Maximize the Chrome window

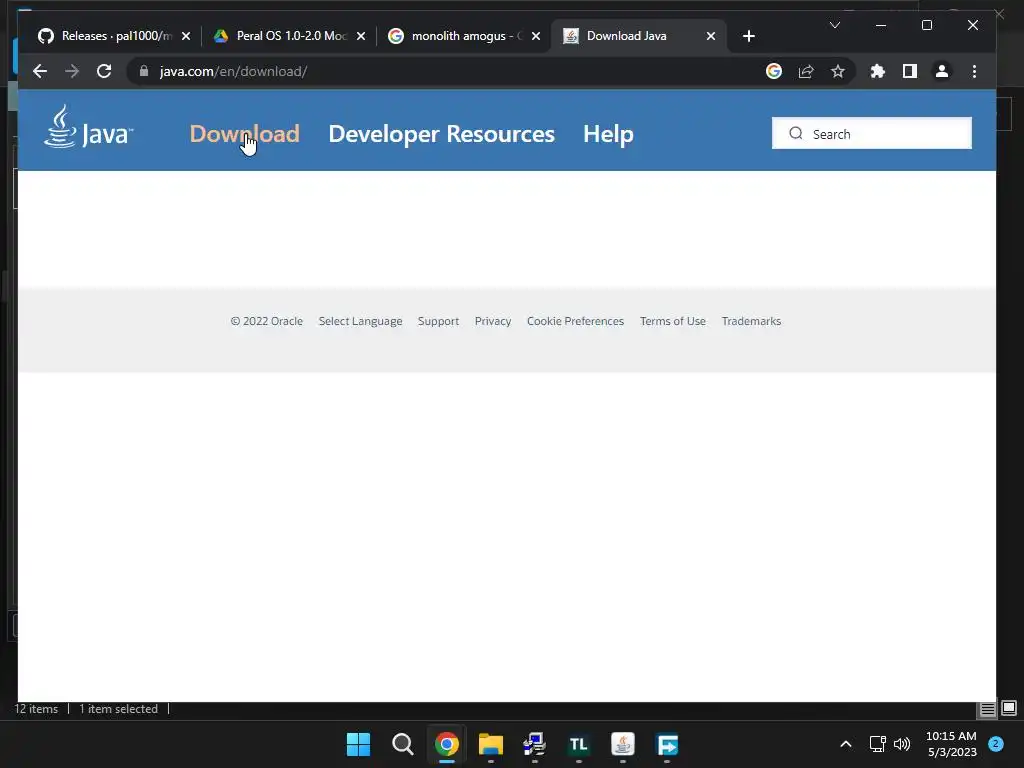(927, 25)
